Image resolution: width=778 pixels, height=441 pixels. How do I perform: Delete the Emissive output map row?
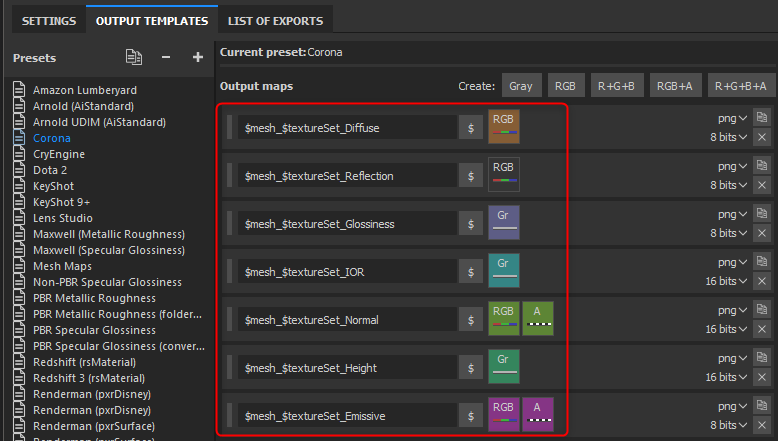[762, 425]
